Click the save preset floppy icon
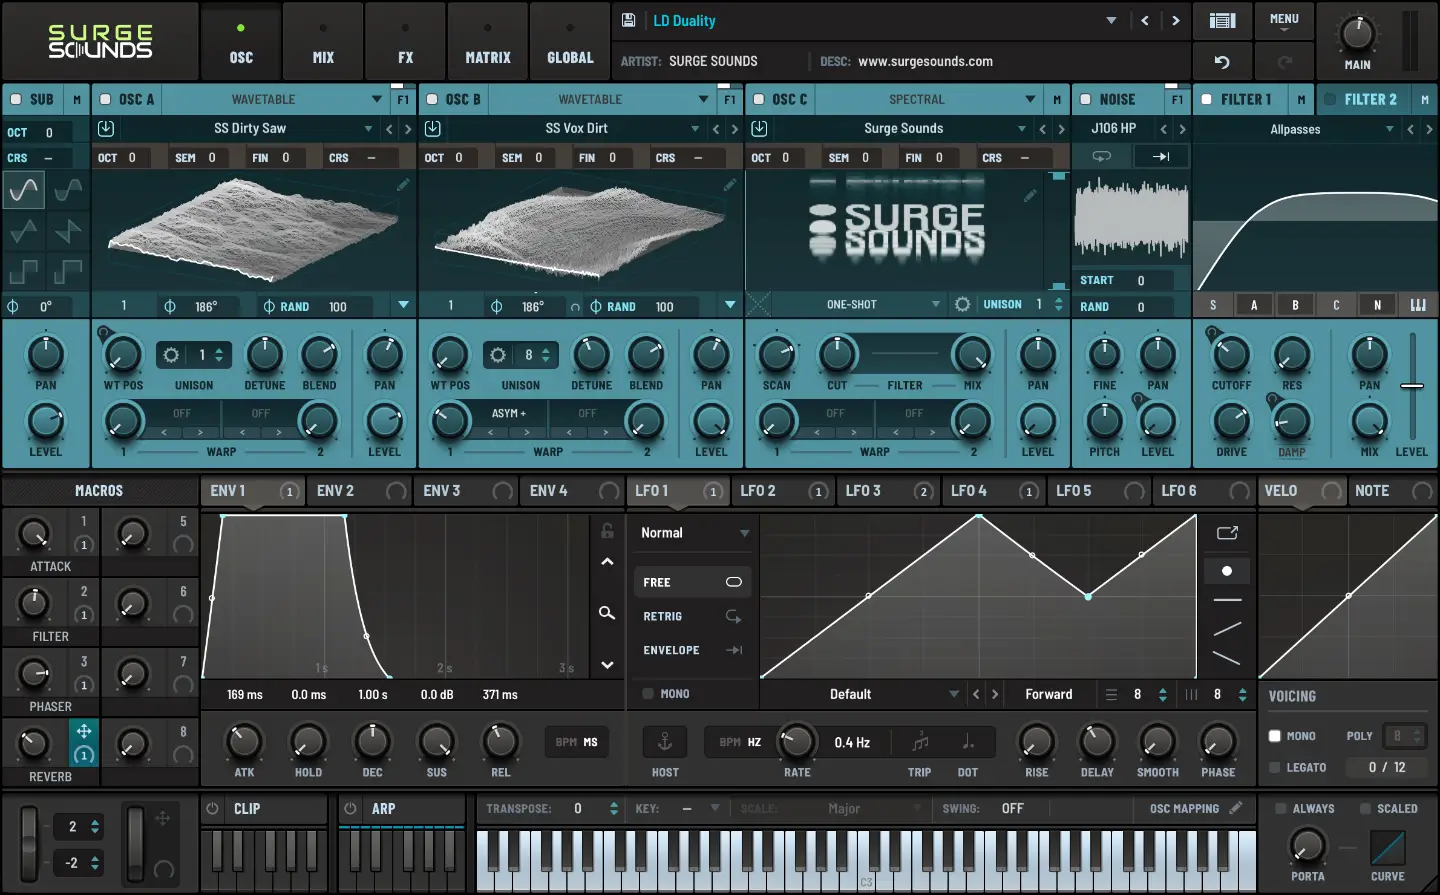 (628, 20)
